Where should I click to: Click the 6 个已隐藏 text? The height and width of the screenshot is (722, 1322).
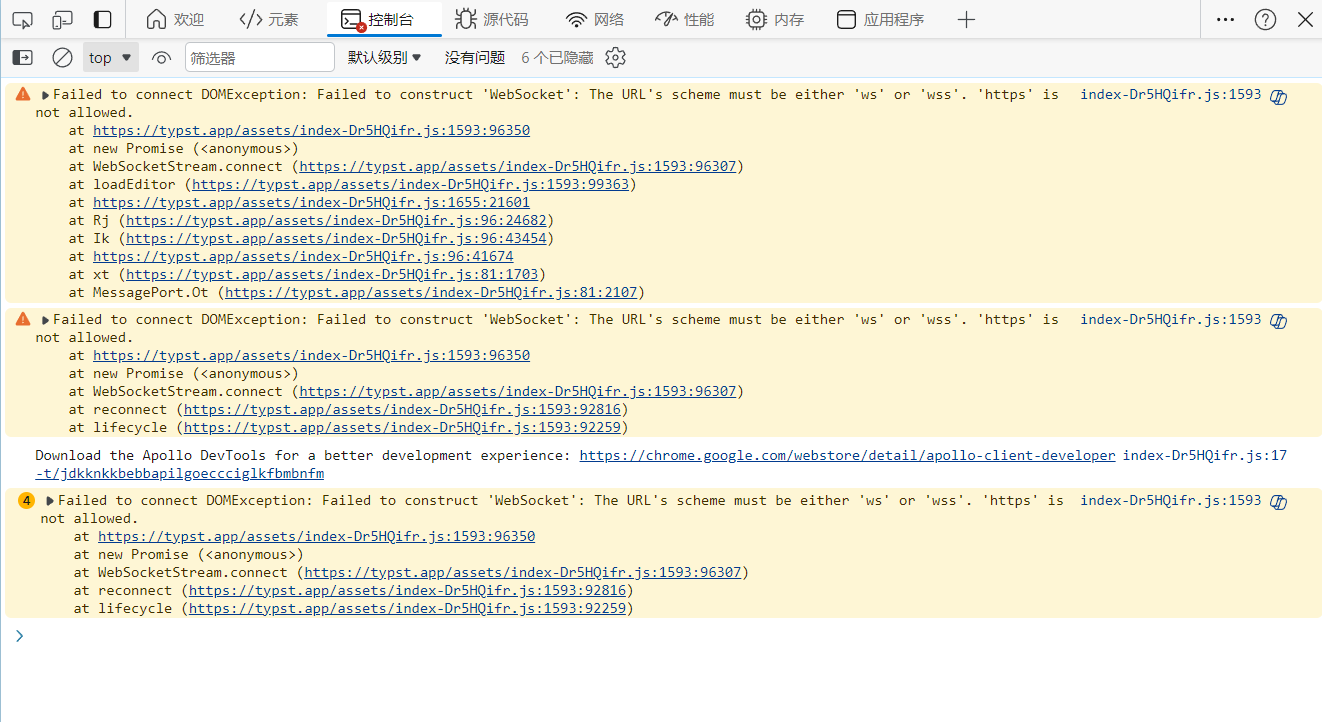[557, 57]
